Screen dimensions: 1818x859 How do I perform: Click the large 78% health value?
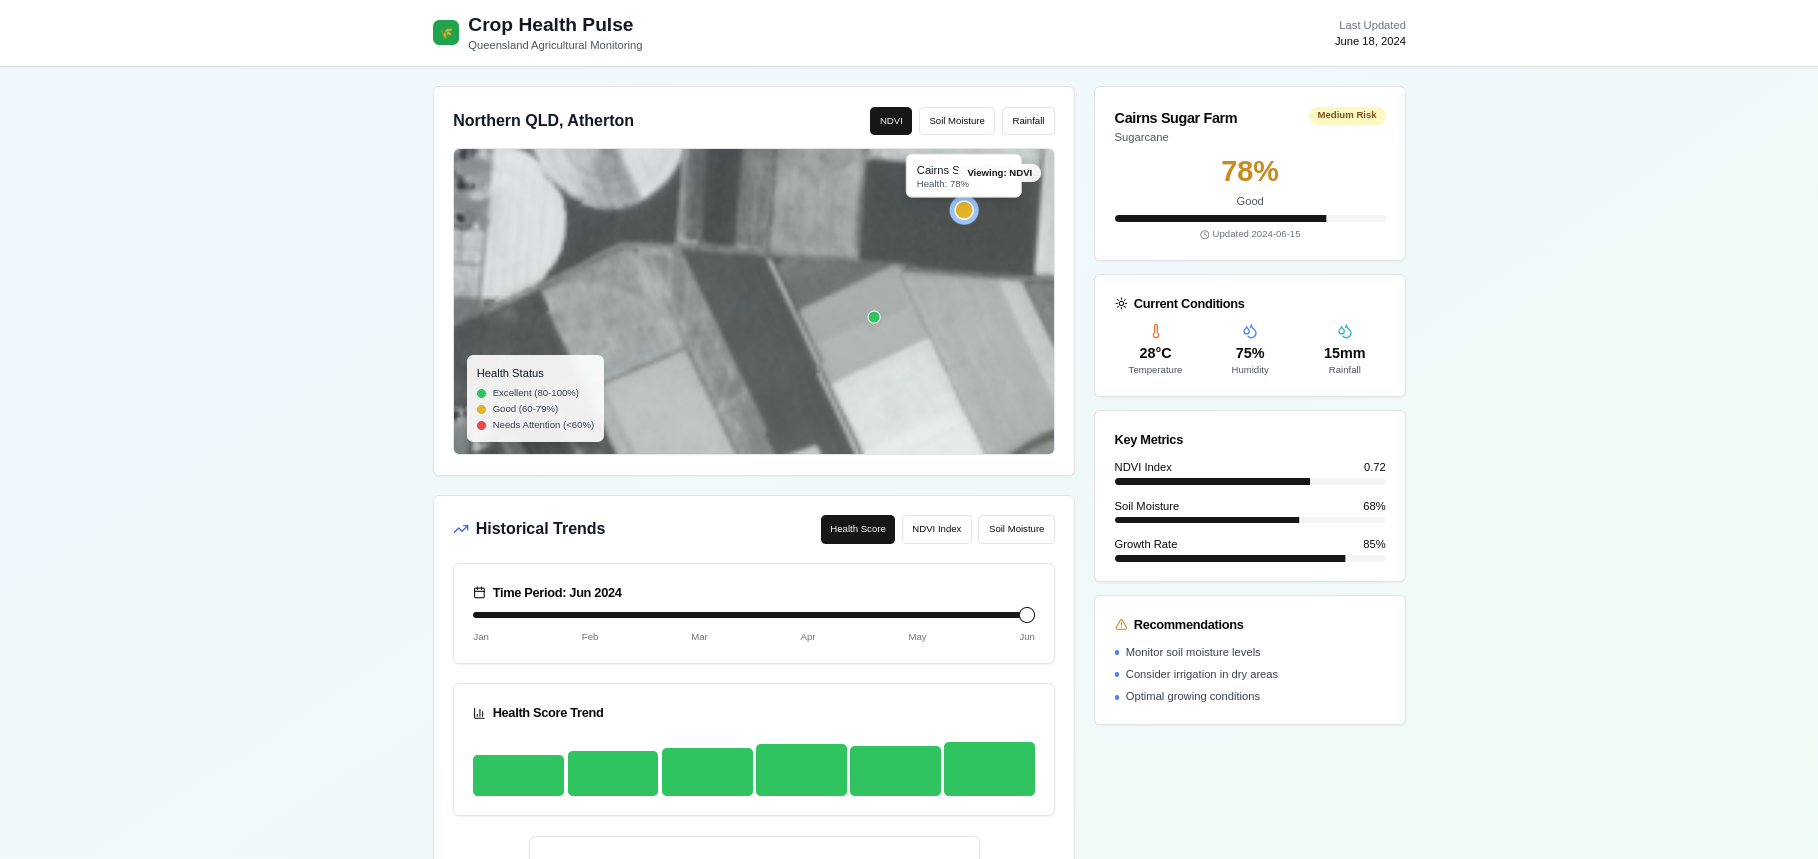[x=1250, y=171]
